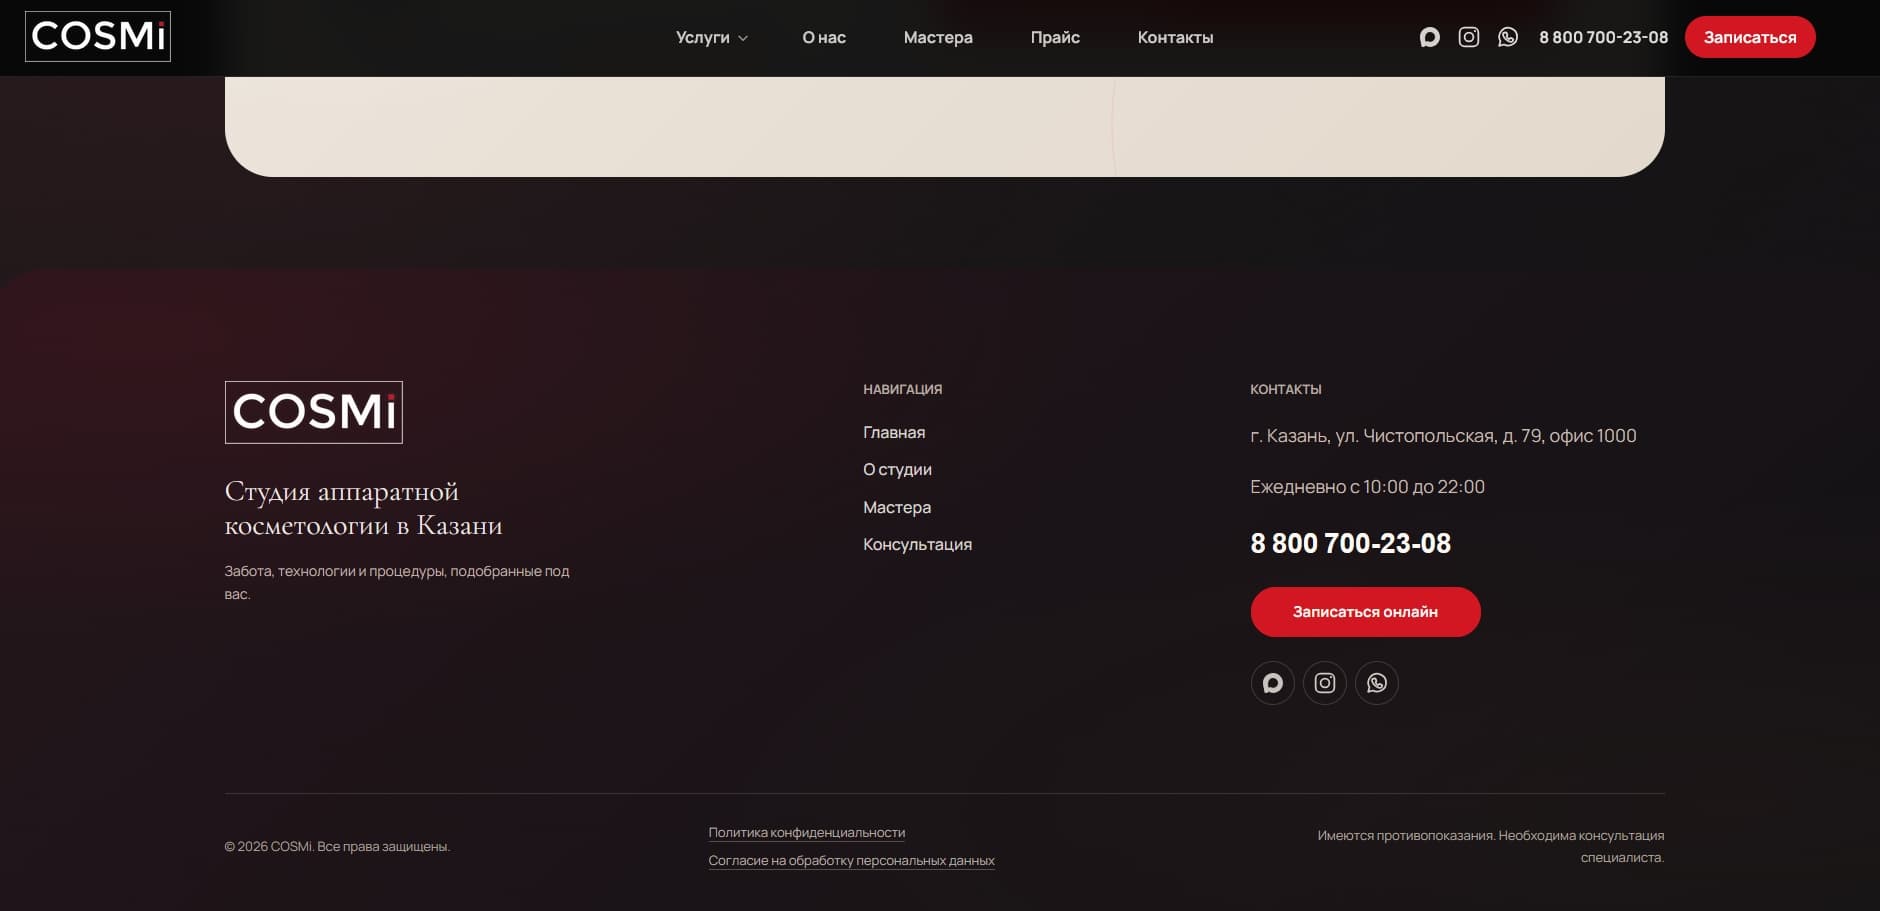1880x911 pixels.
Task: Click the round chat messenger icon in footer
Action: tap(1273, 683)
